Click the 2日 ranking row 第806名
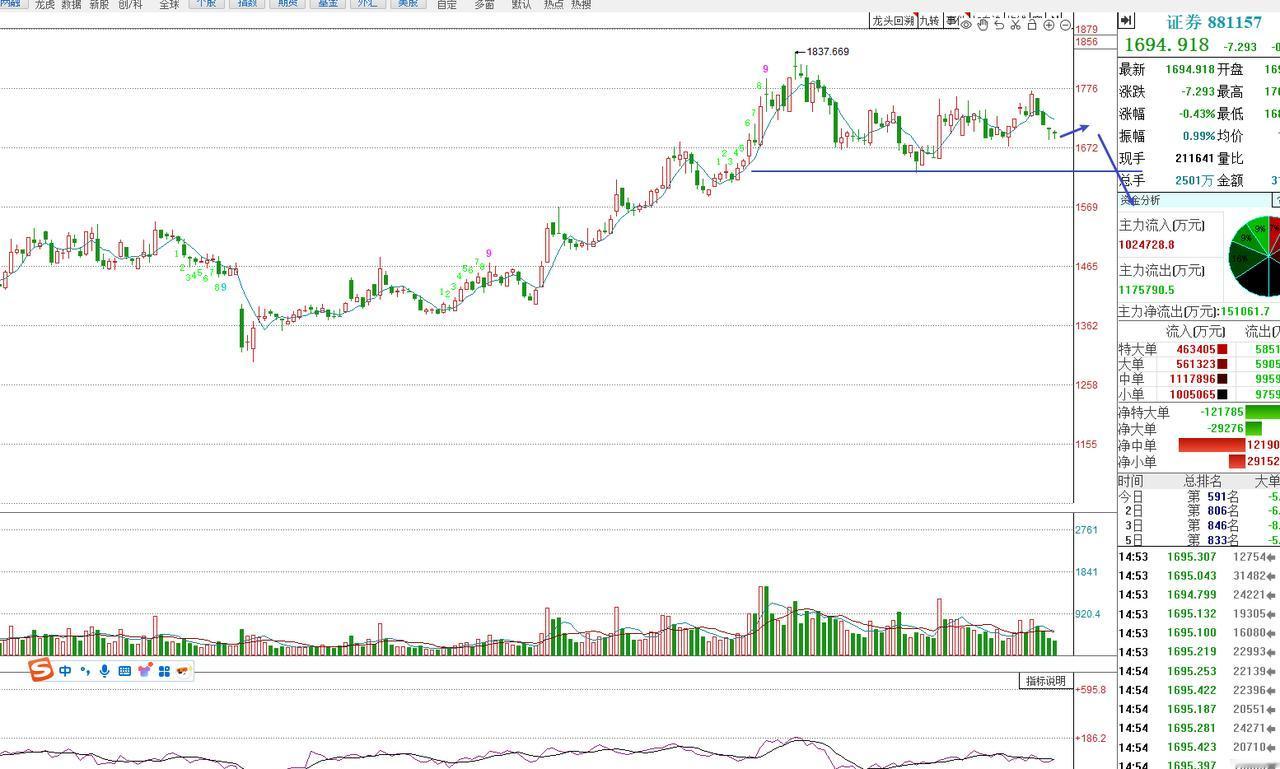Viewport: 1280px width, 769px height. (x=1198, y=511)
